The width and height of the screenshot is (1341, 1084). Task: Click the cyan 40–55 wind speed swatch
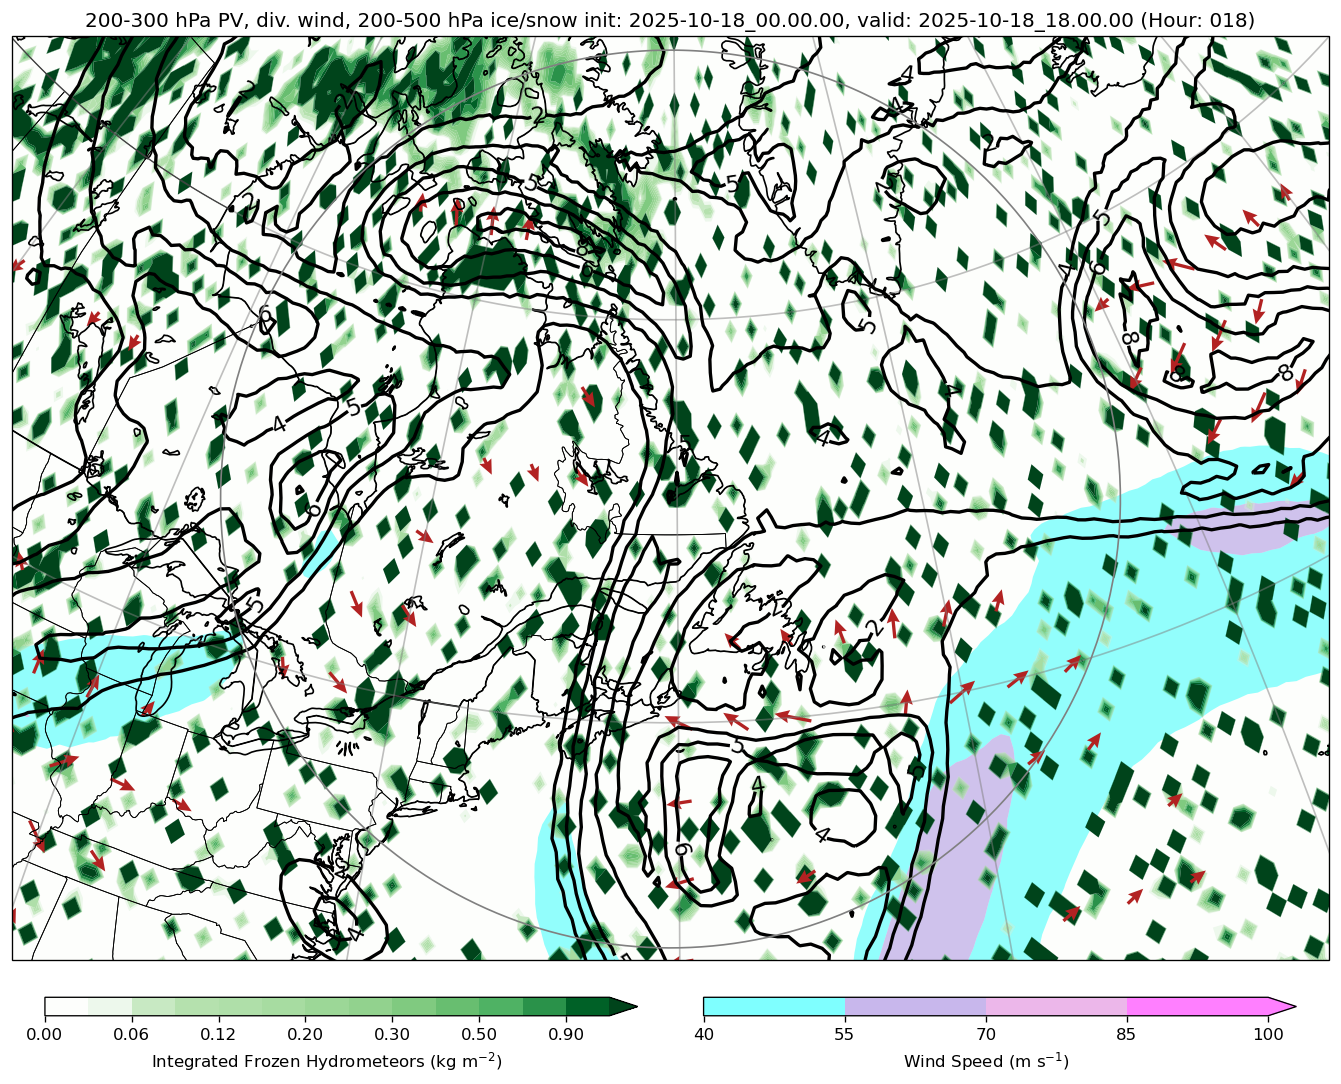tap(773, 1006)
